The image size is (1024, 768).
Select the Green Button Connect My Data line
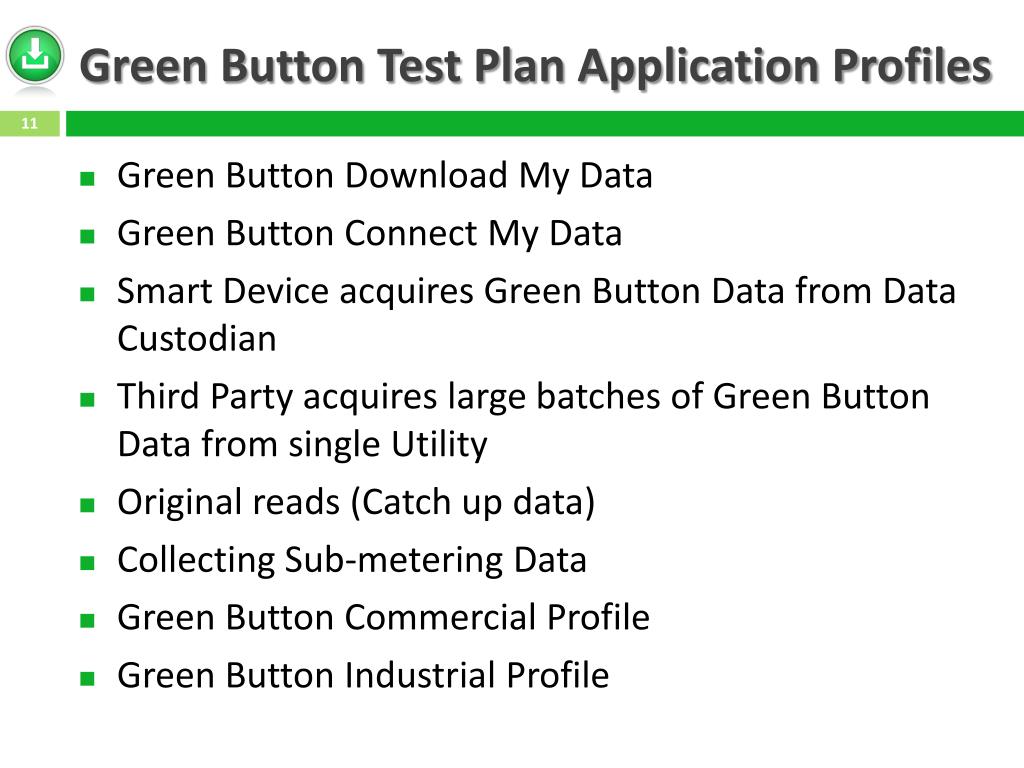click(x=370, y=233)
